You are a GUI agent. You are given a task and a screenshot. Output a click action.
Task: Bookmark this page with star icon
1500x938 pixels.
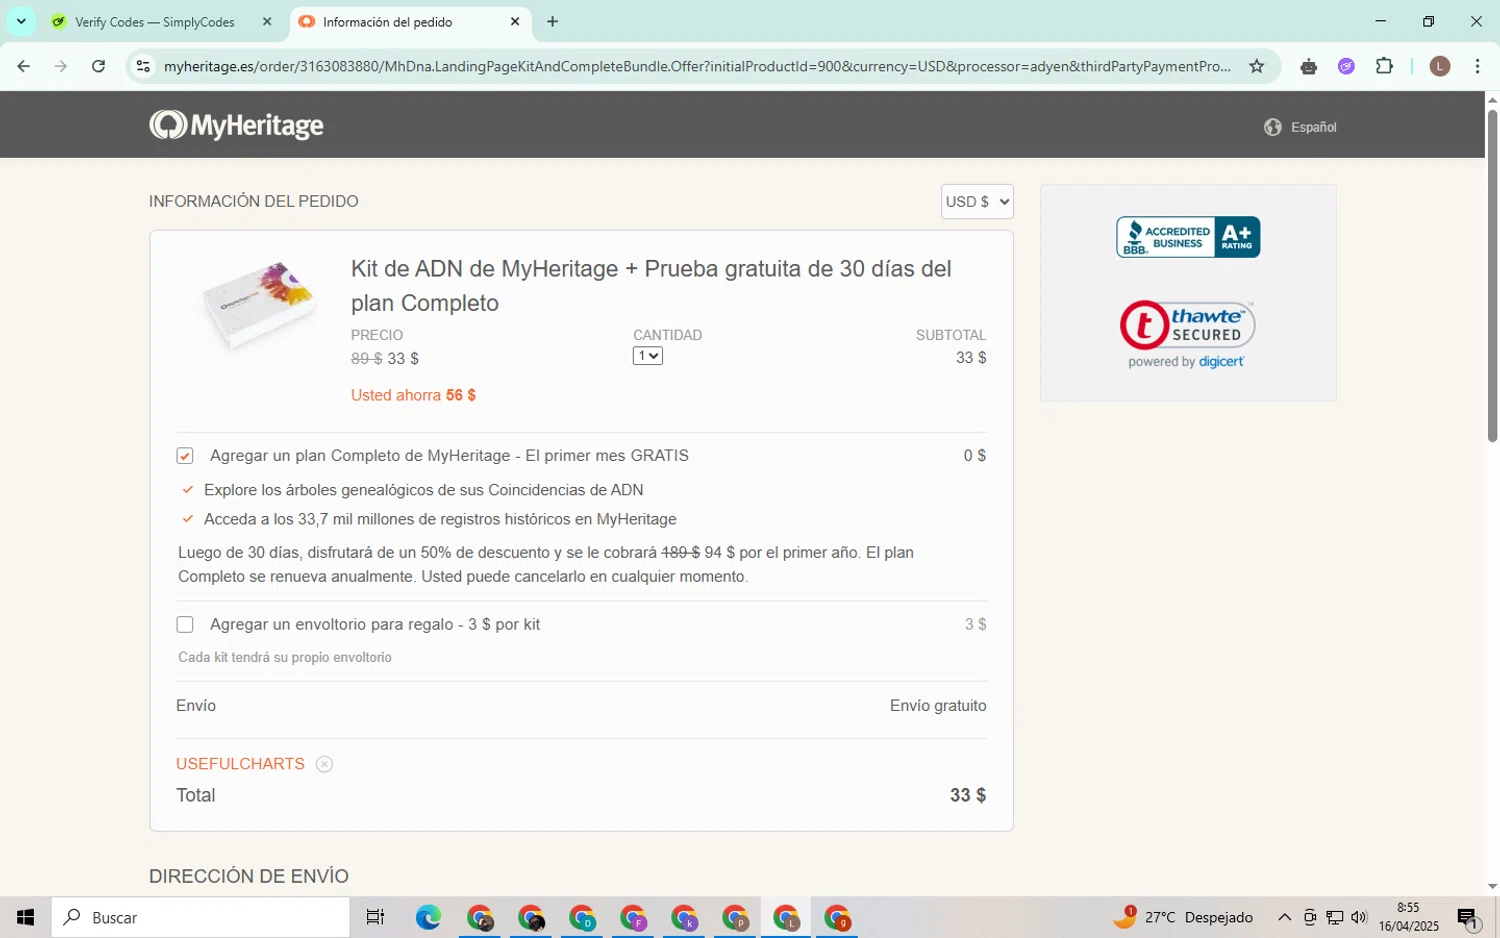coord(1257,66)
